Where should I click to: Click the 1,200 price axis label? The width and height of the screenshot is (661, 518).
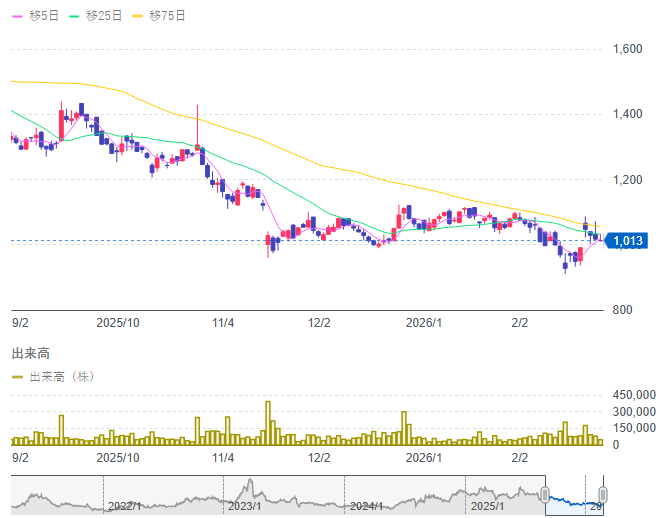[x=627, y=180]
